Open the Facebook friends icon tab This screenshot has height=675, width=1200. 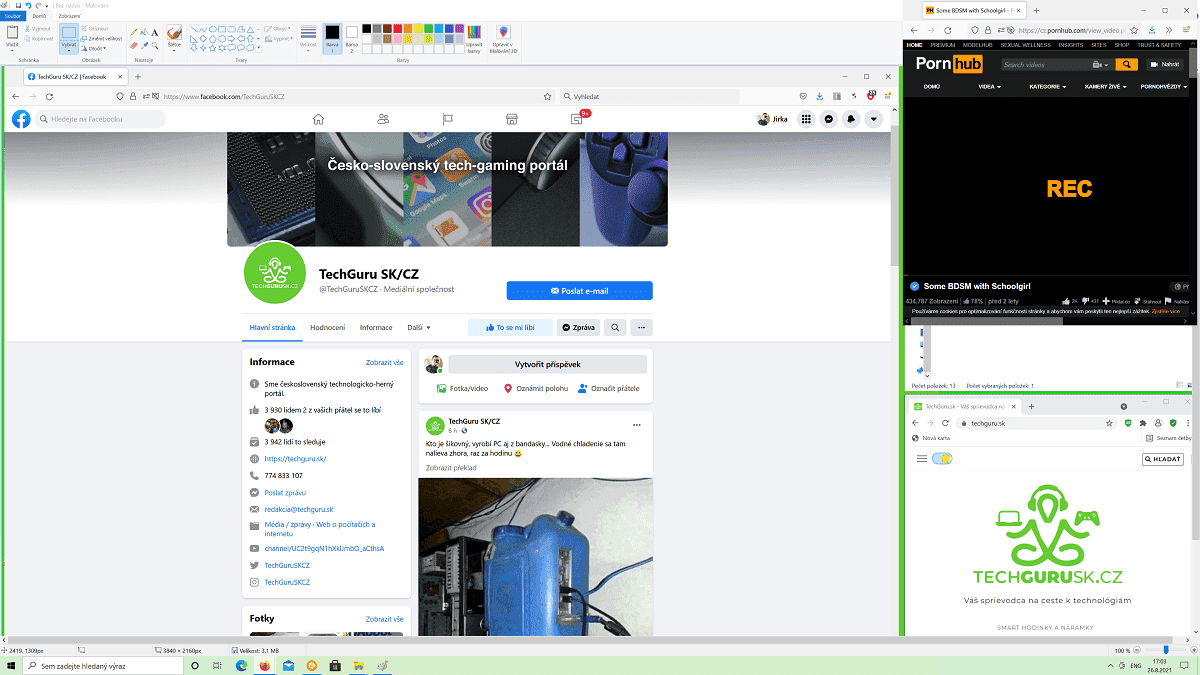point(383,119)
